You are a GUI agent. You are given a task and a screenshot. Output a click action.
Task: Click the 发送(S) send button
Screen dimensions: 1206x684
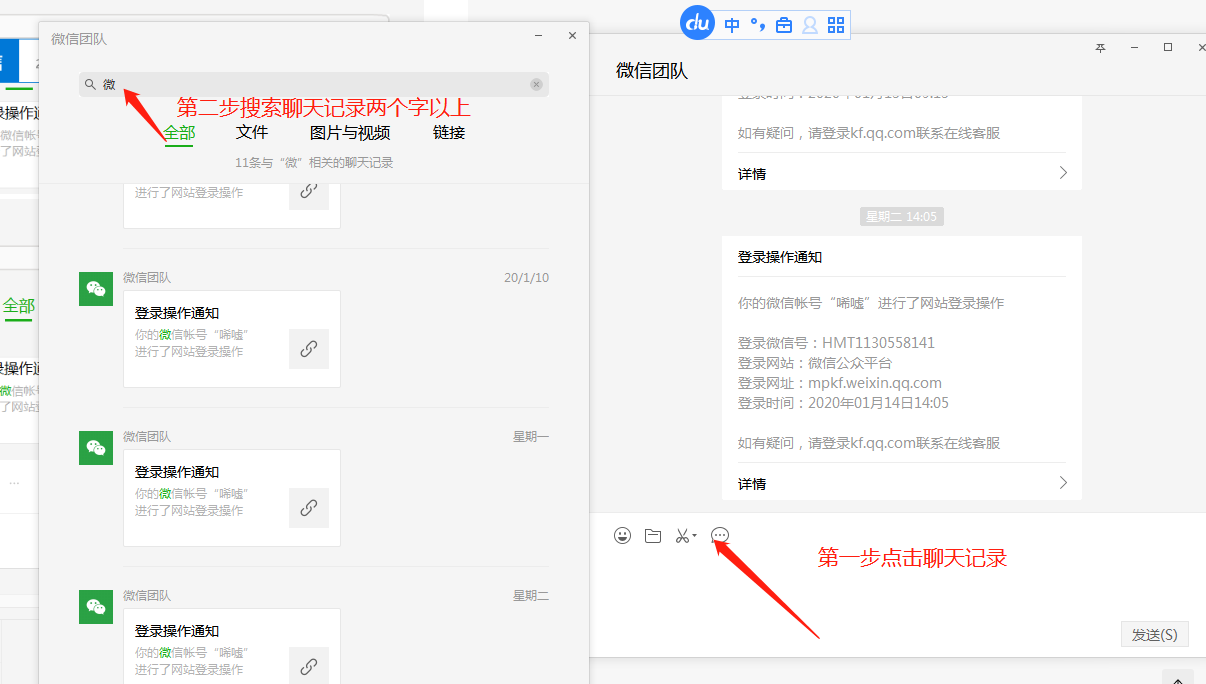[1154, 634]
